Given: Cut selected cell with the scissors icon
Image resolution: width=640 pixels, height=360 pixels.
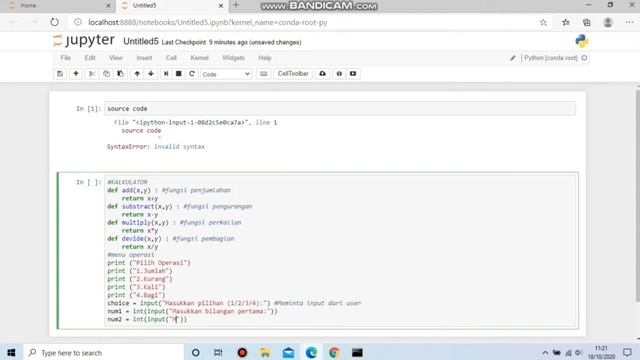Looking at the screenshot, I should pyautogui.click(x=92, y=74).
